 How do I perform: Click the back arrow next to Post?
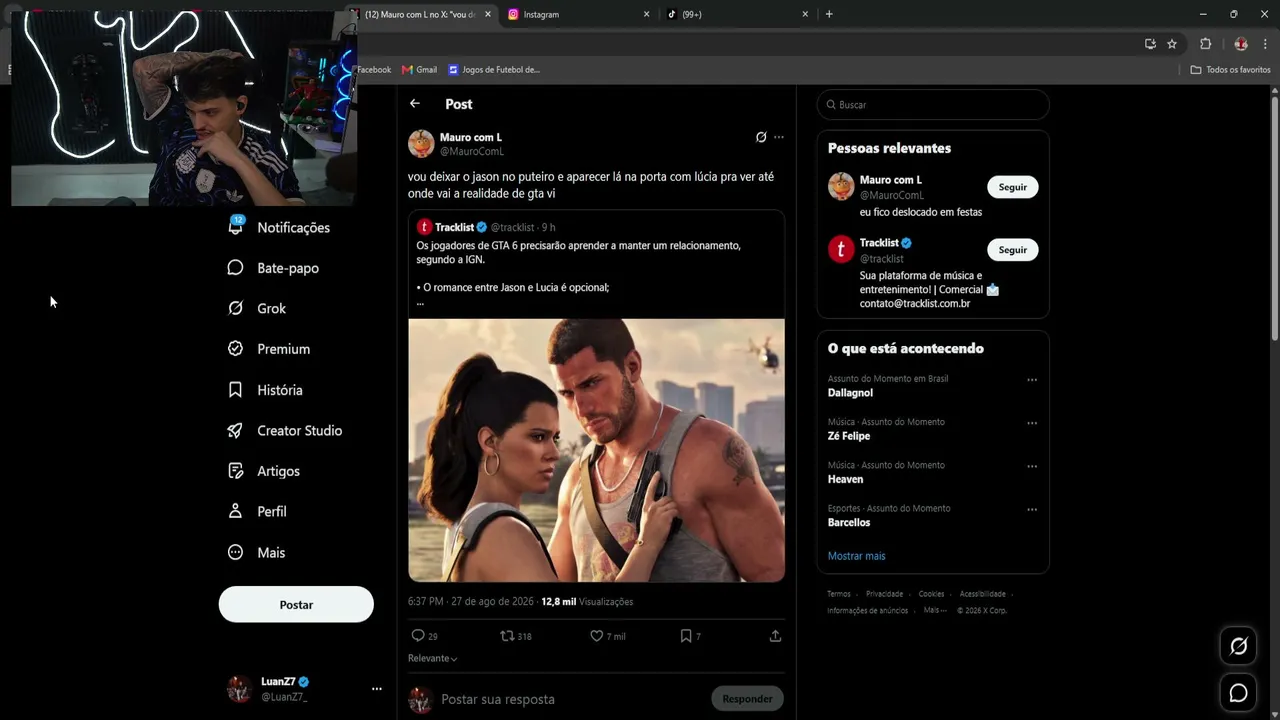(415, 104)
